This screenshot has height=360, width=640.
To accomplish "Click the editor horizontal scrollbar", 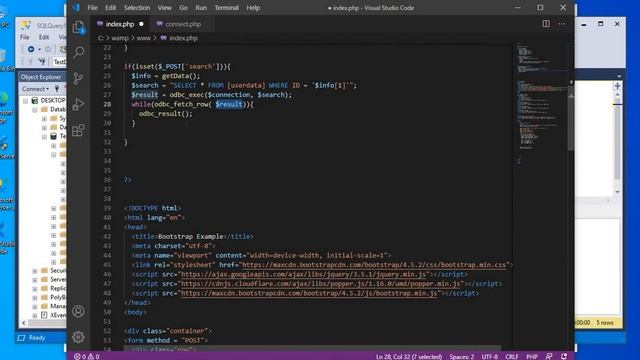I will pos(312,348).
